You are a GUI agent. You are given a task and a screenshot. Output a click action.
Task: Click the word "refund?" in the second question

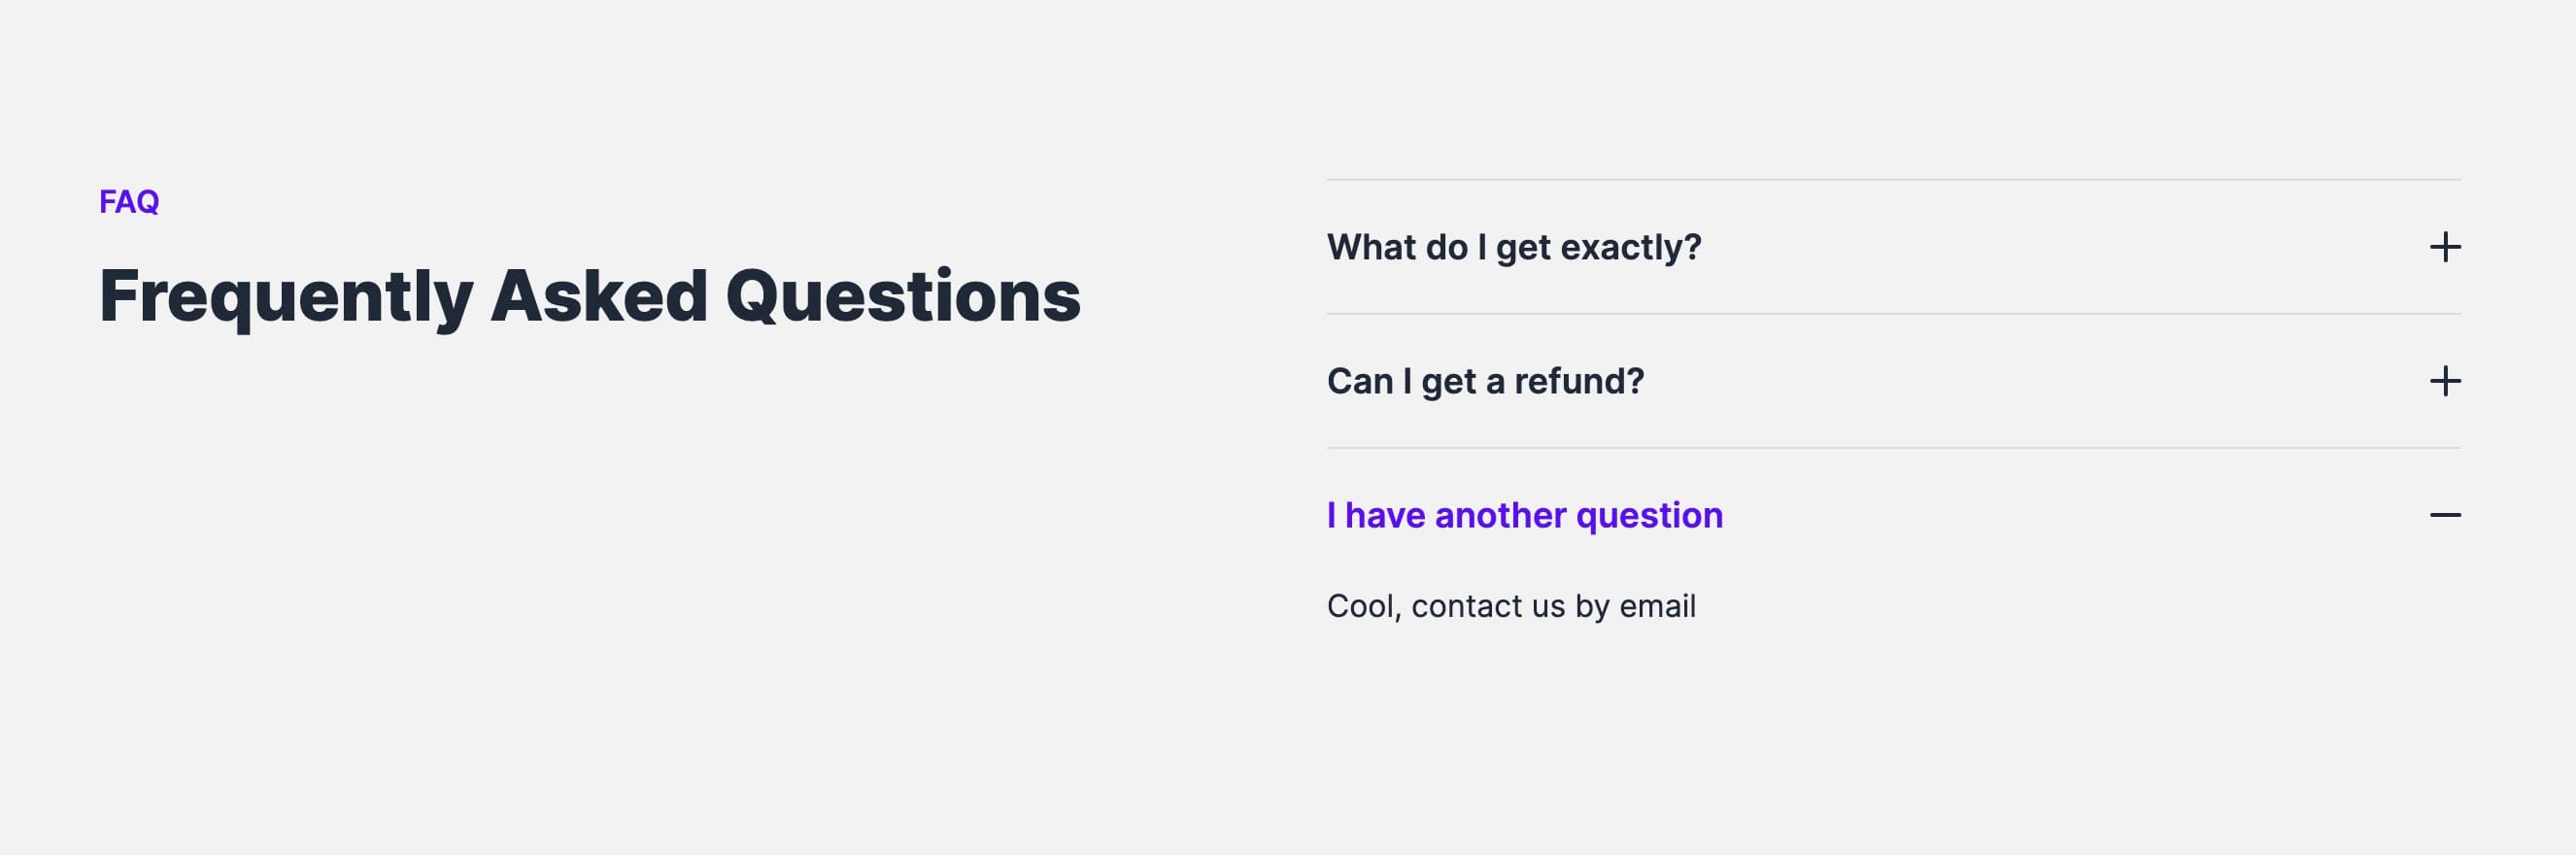1578,381
